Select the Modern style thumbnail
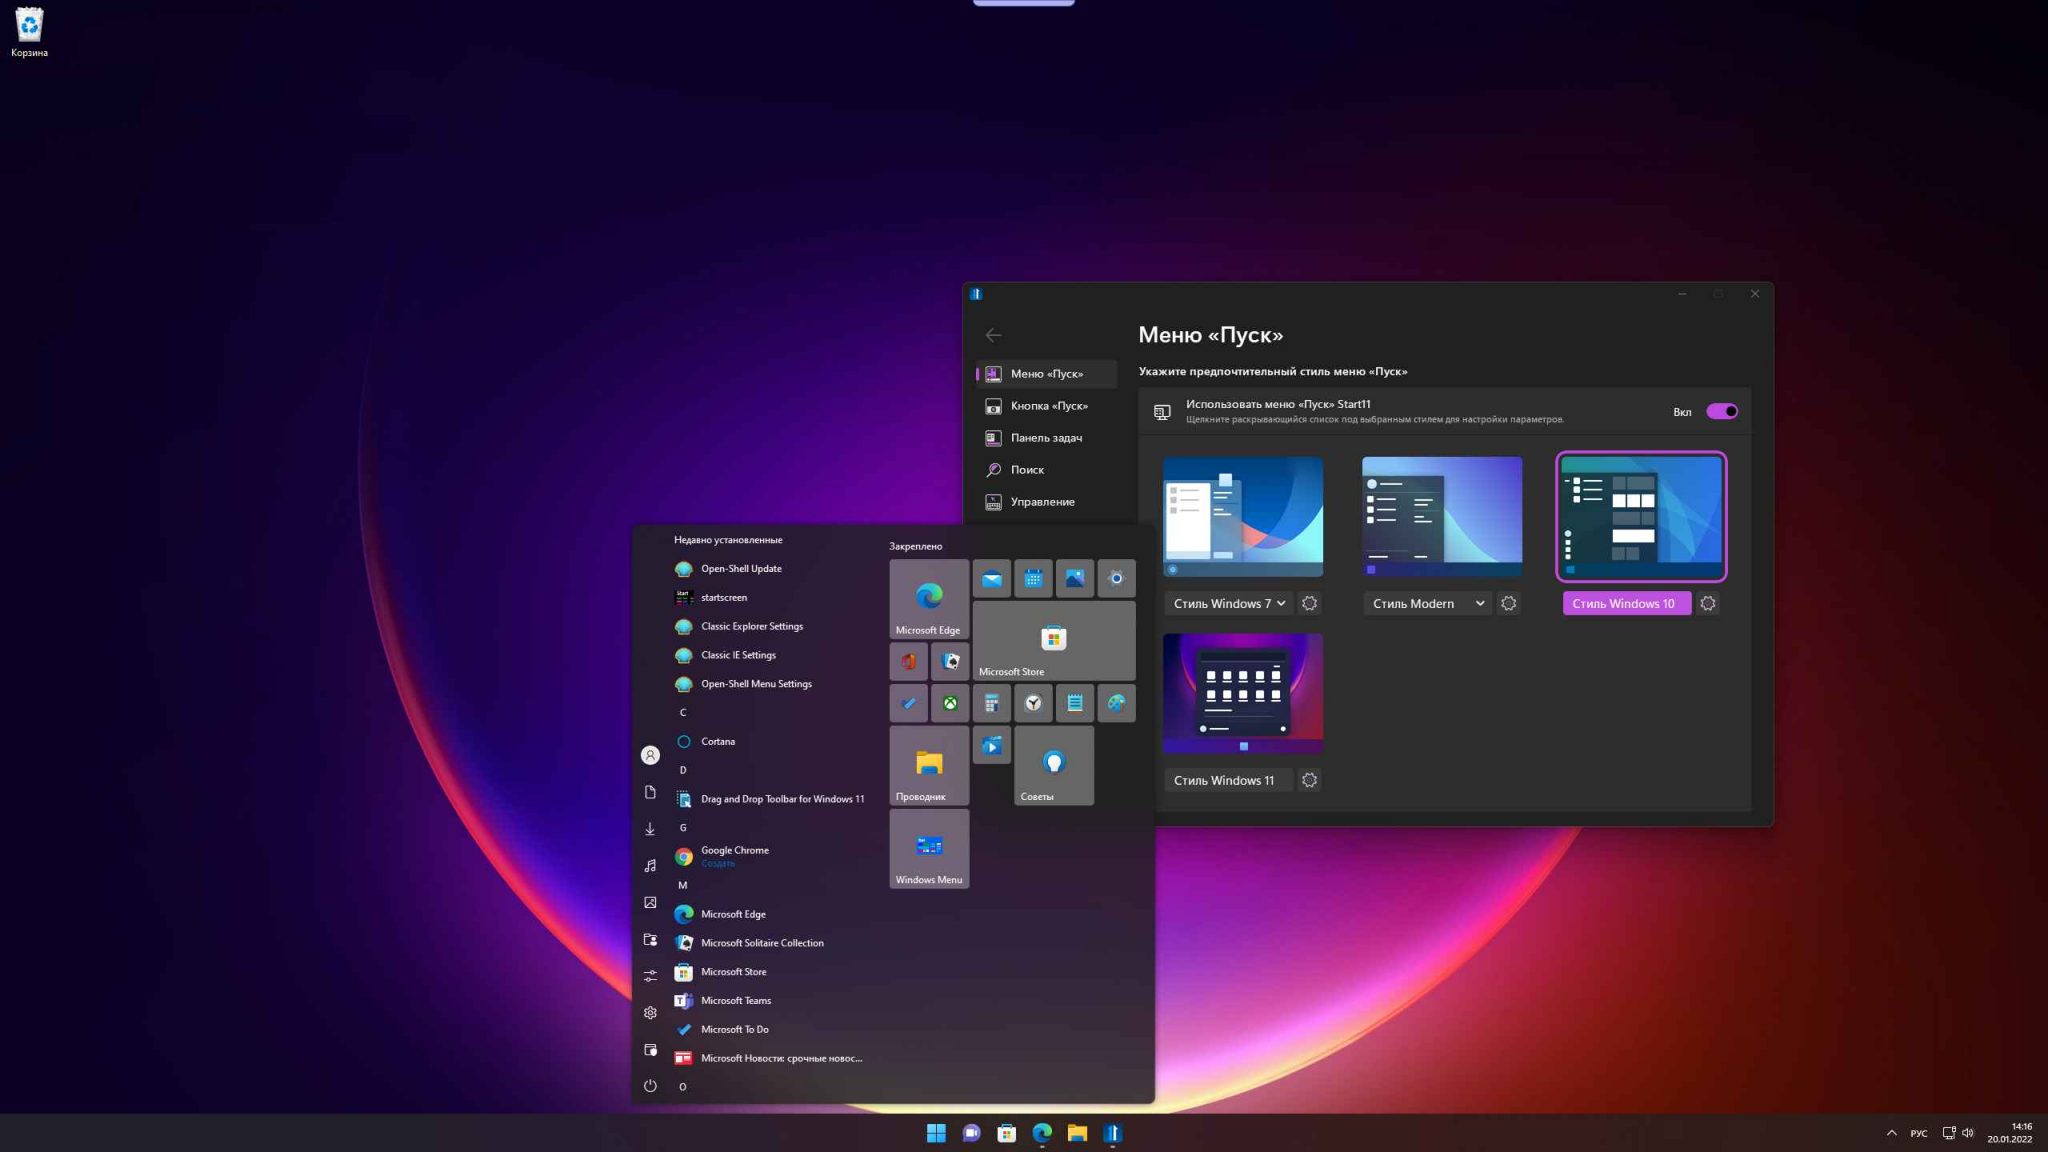 point(1442,516)
